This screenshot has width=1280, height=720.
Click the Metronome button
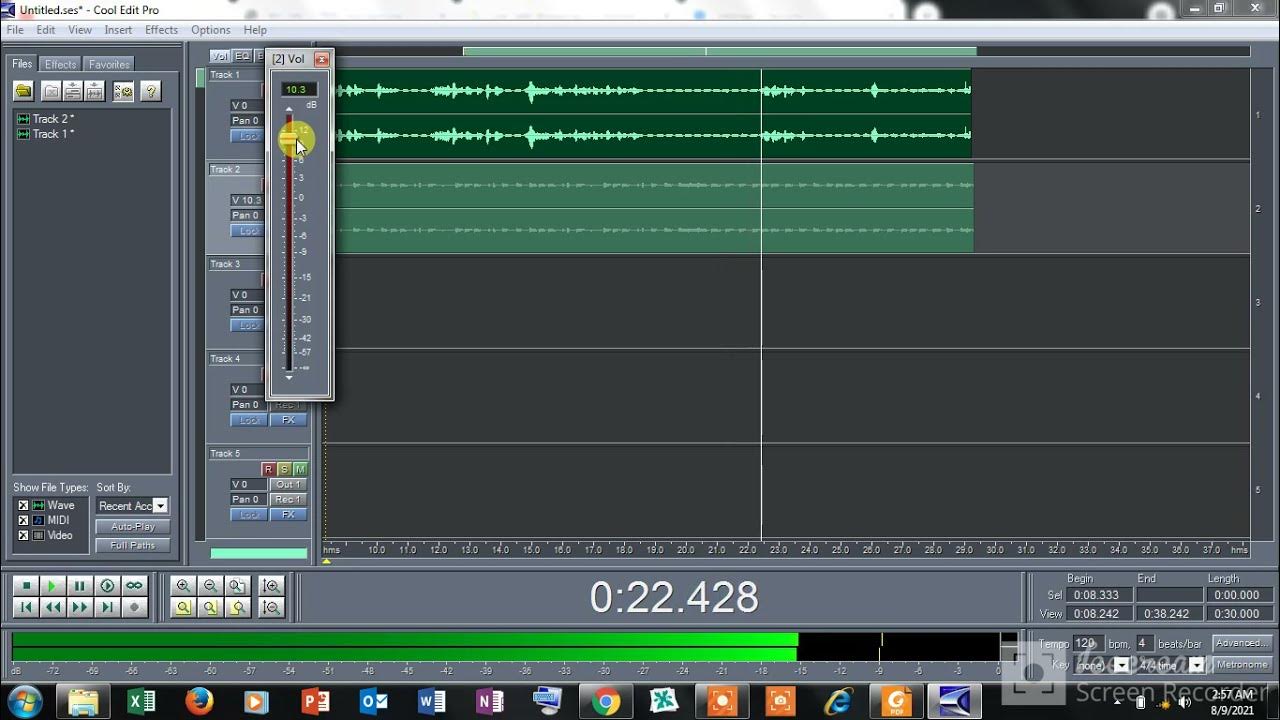click(x=1241, y=664)
